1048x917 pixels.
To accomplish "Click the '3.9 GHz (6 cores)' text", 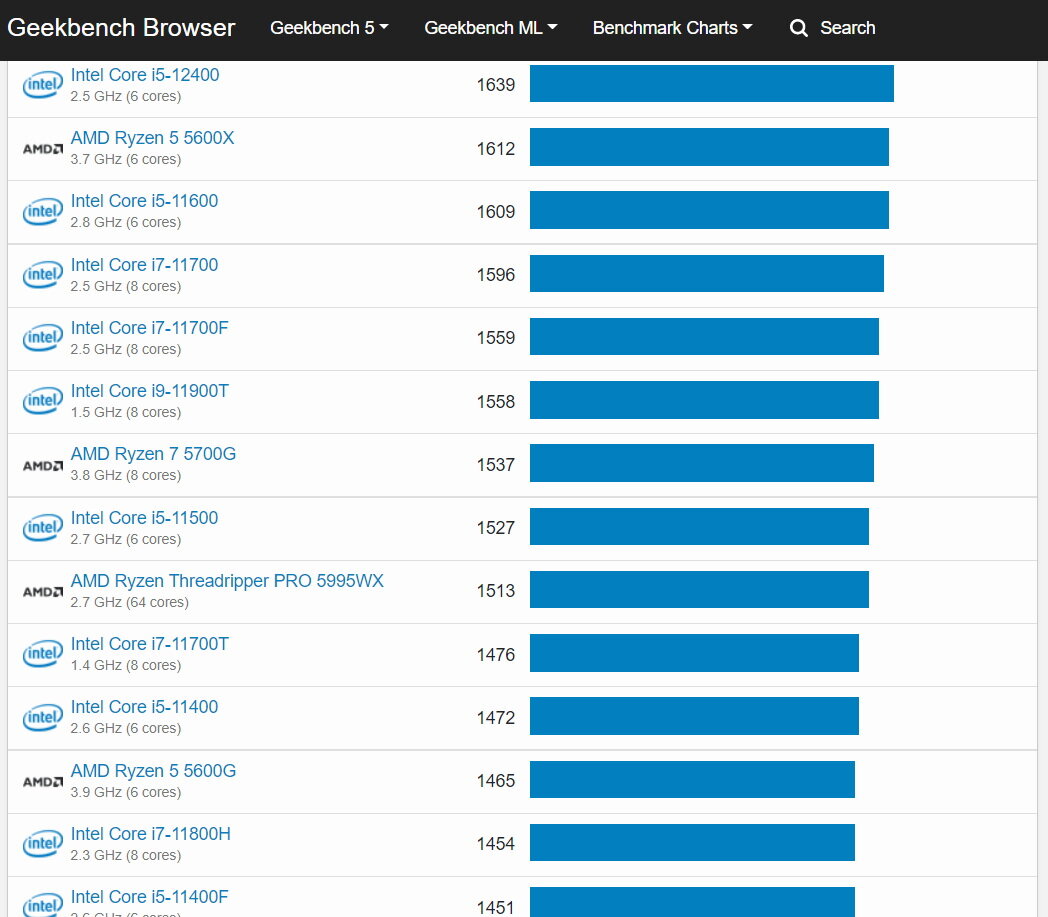I will coord(126,792).
